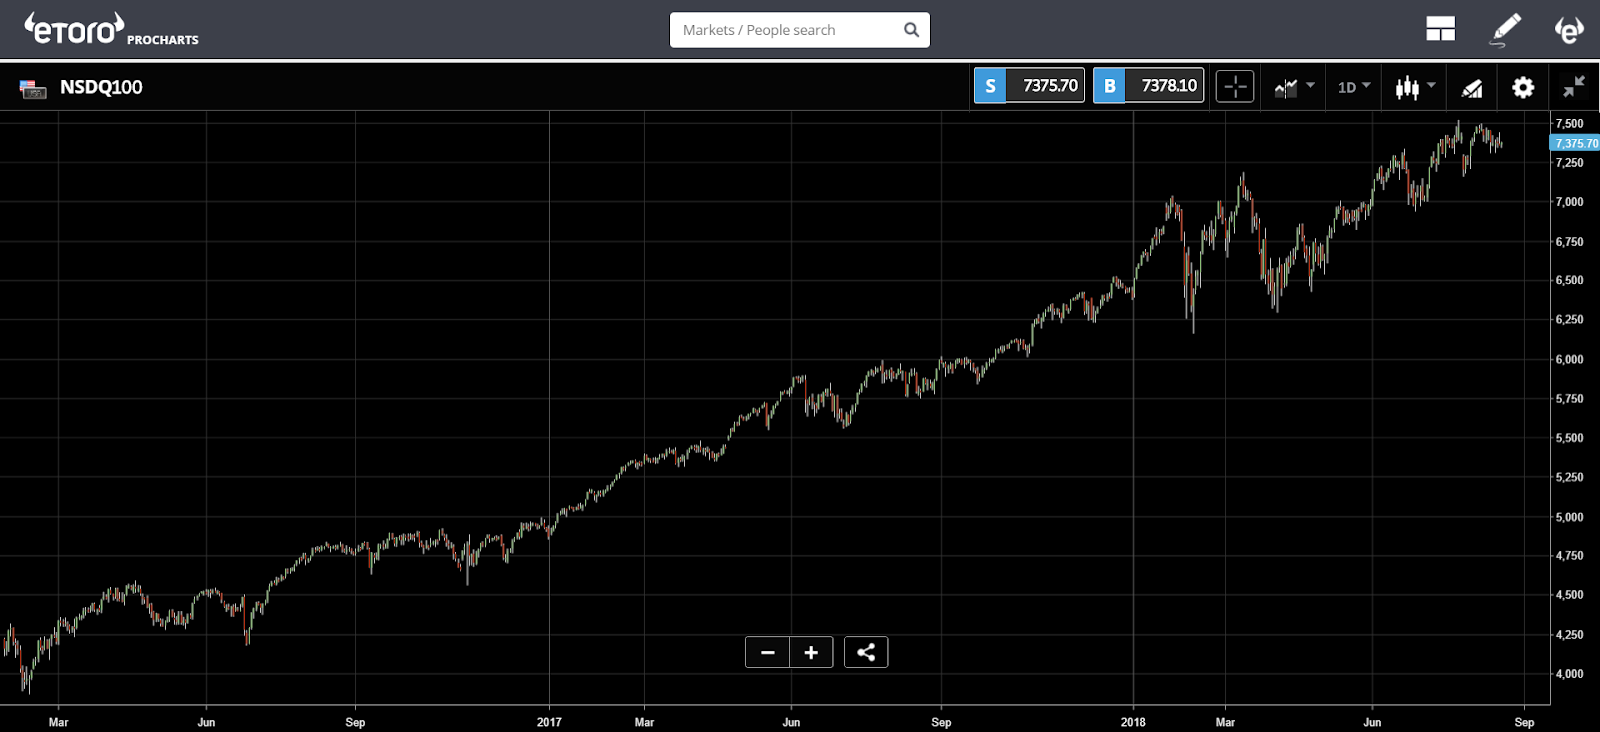The image size is (1600, 732).
Task: Open the studies/indicators icon
Action: [x=1472, y=88]
